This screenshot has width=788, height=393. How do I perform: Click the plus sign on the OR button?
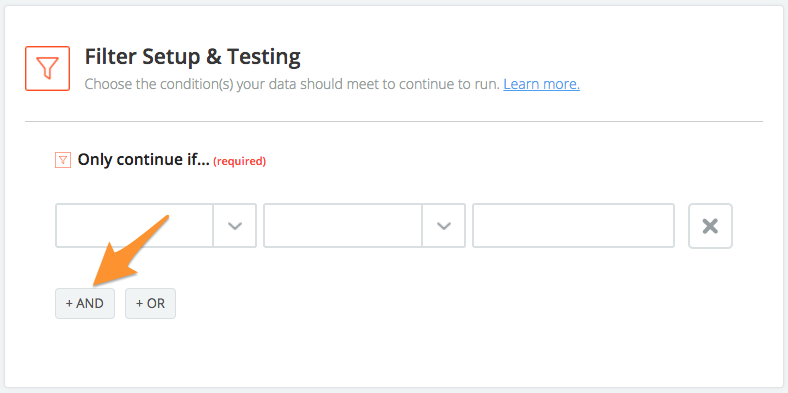pos(140,304)
